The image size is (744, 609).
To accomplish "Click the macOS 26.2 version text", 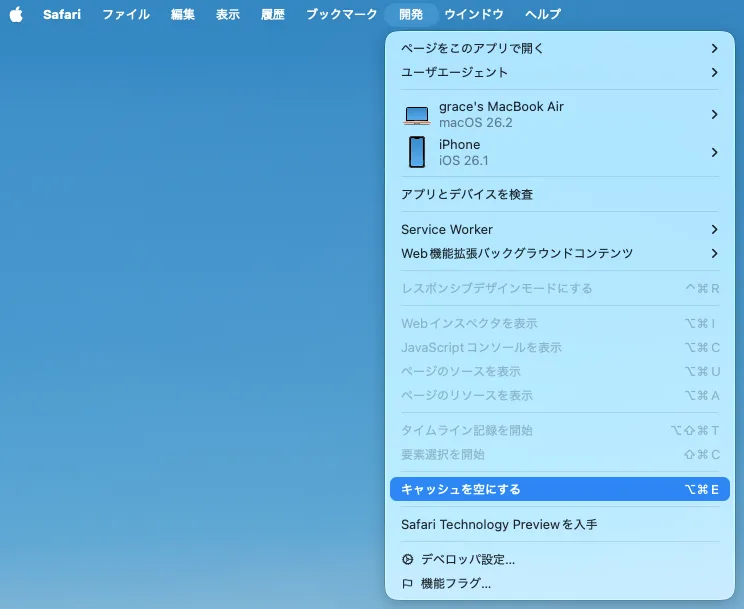I will click(475, 122).
